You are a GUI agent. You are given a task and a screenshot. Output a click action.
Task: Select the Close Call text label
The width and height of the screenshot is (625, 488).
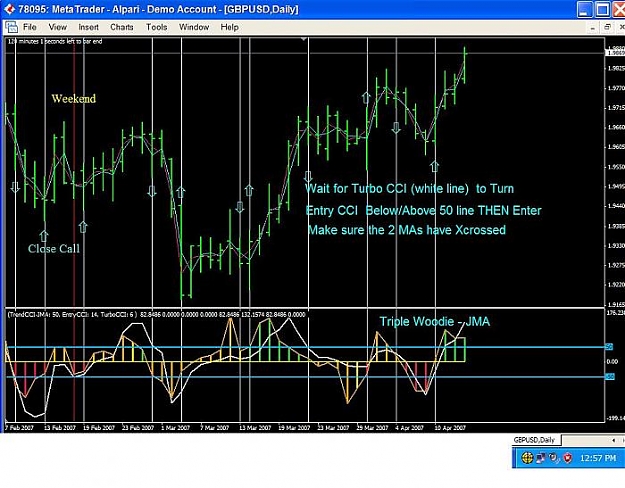(x=54, y=249)
